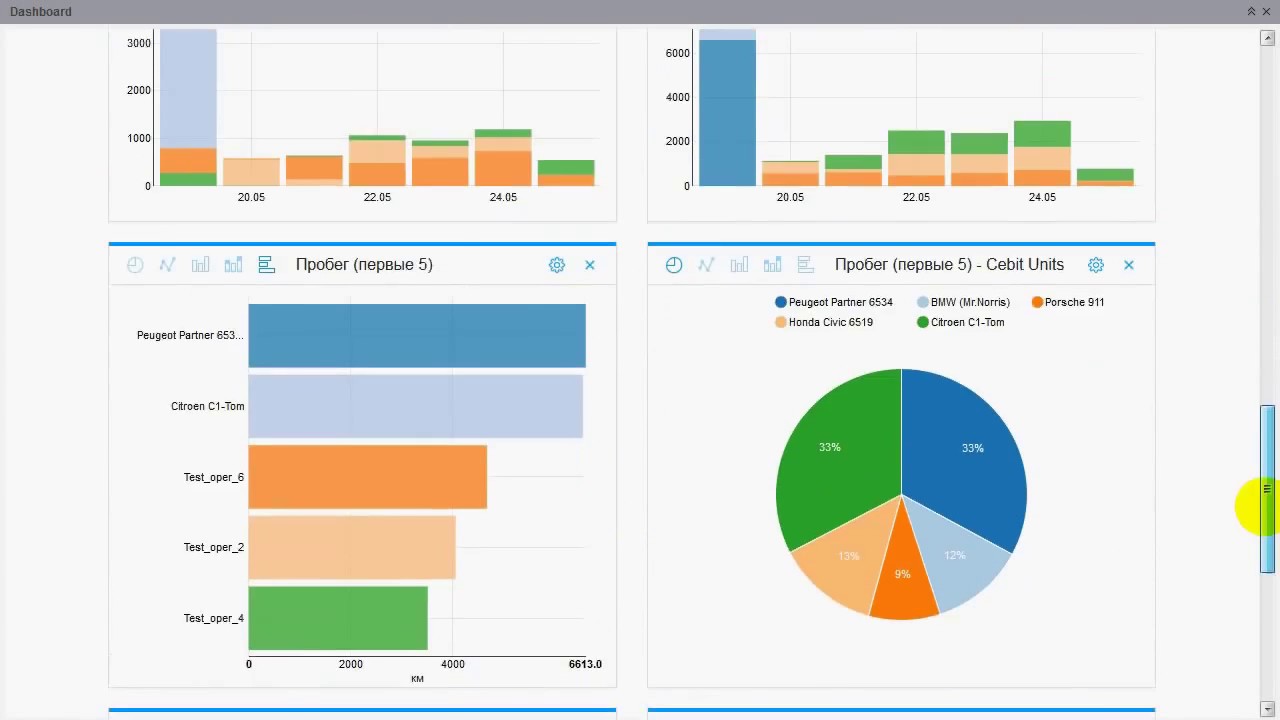1280x720 pixels.
Task: Click the vertical scrollbar thumb
Action: [x=1267, y=489]
